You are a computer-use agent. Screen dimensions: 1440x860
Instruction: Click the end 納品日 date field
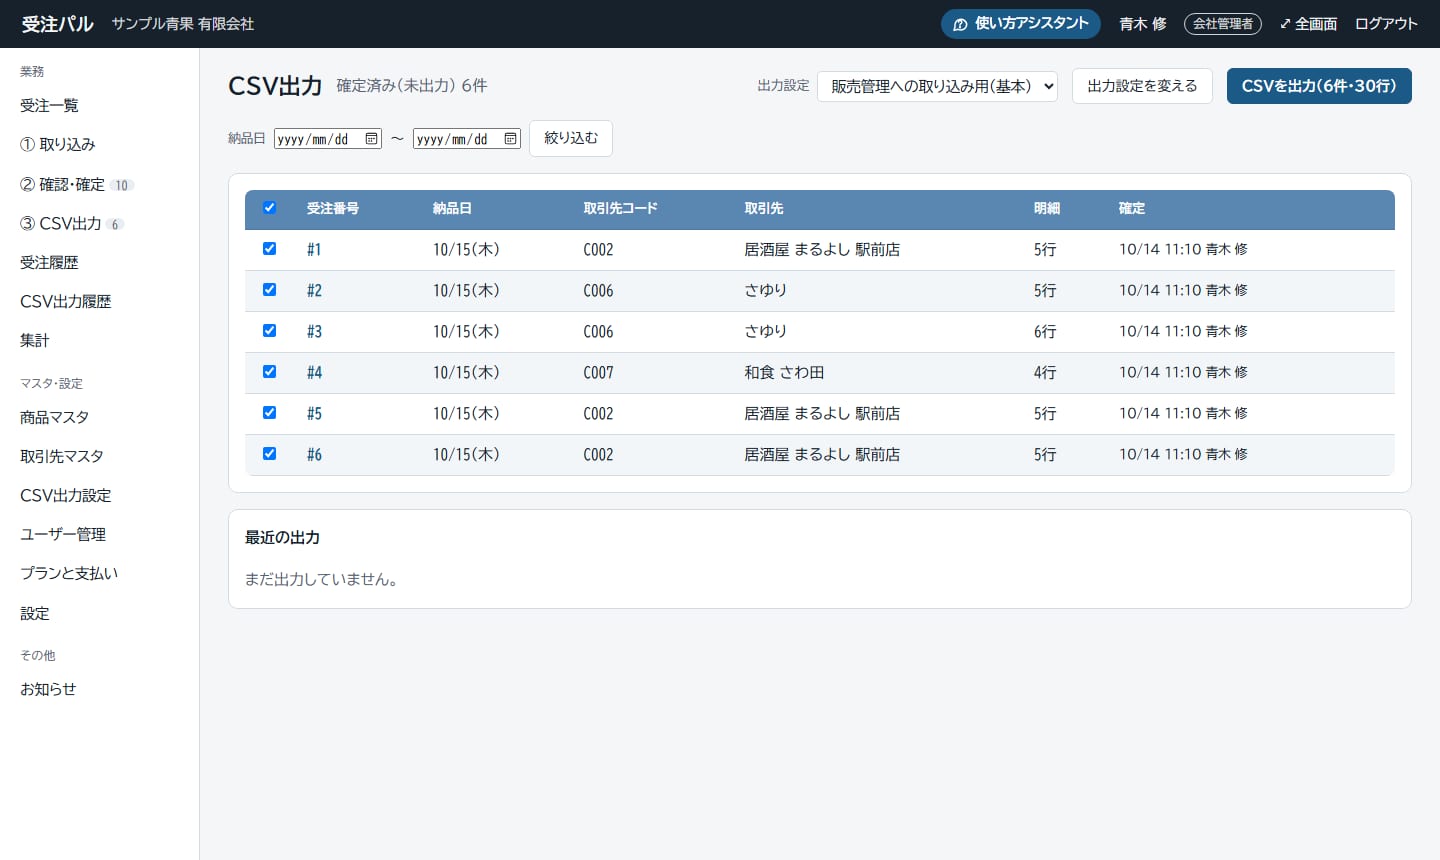coord(467,139)
